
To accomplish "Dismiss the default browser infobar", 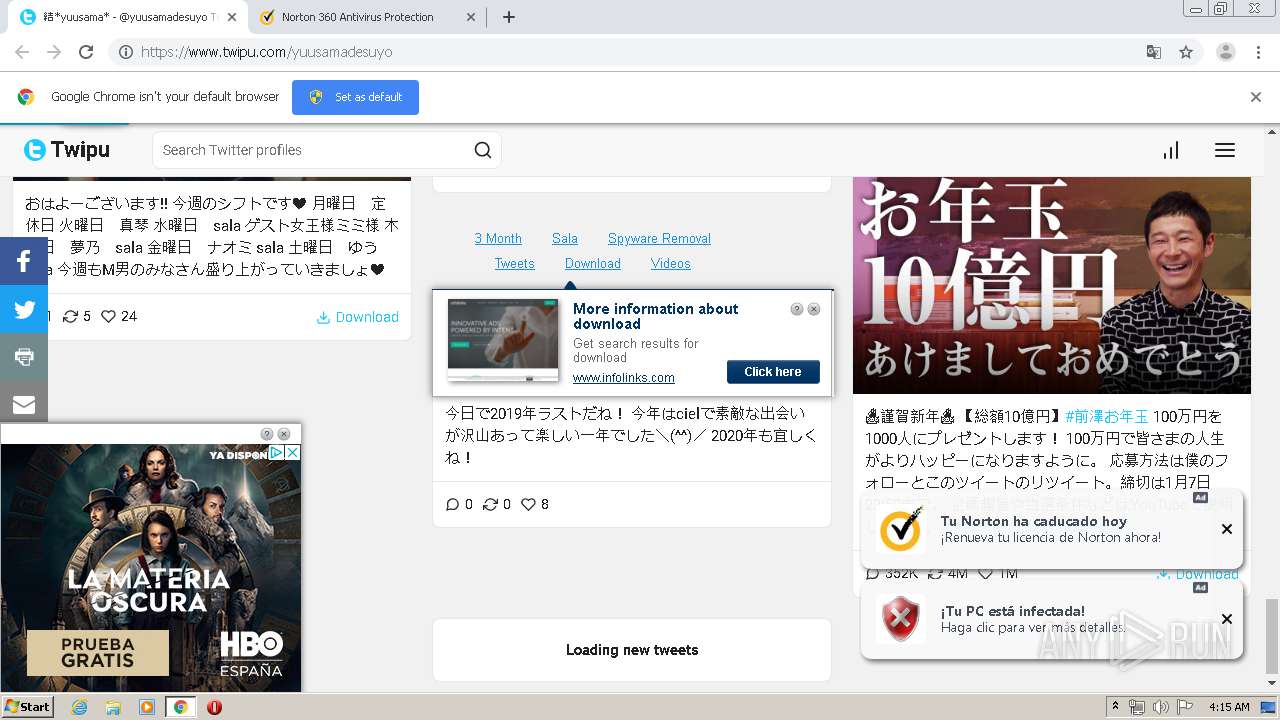I will 1256,97.
